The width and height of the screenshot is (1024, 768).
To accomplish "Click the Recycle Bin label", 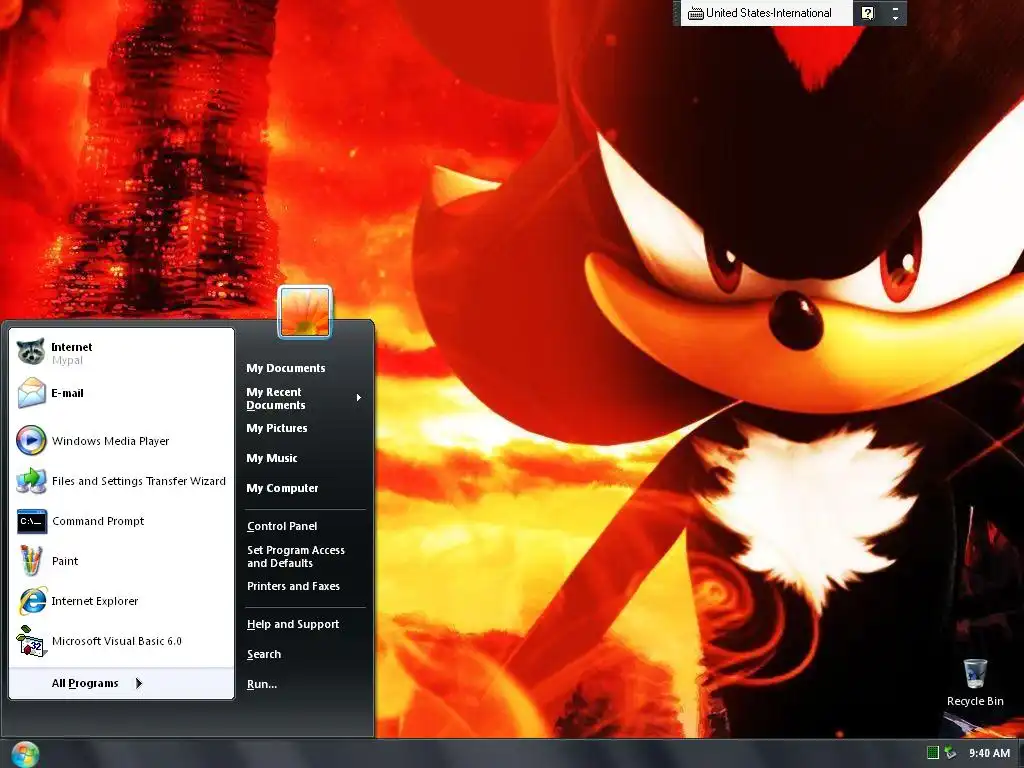I will pos(975,701).
